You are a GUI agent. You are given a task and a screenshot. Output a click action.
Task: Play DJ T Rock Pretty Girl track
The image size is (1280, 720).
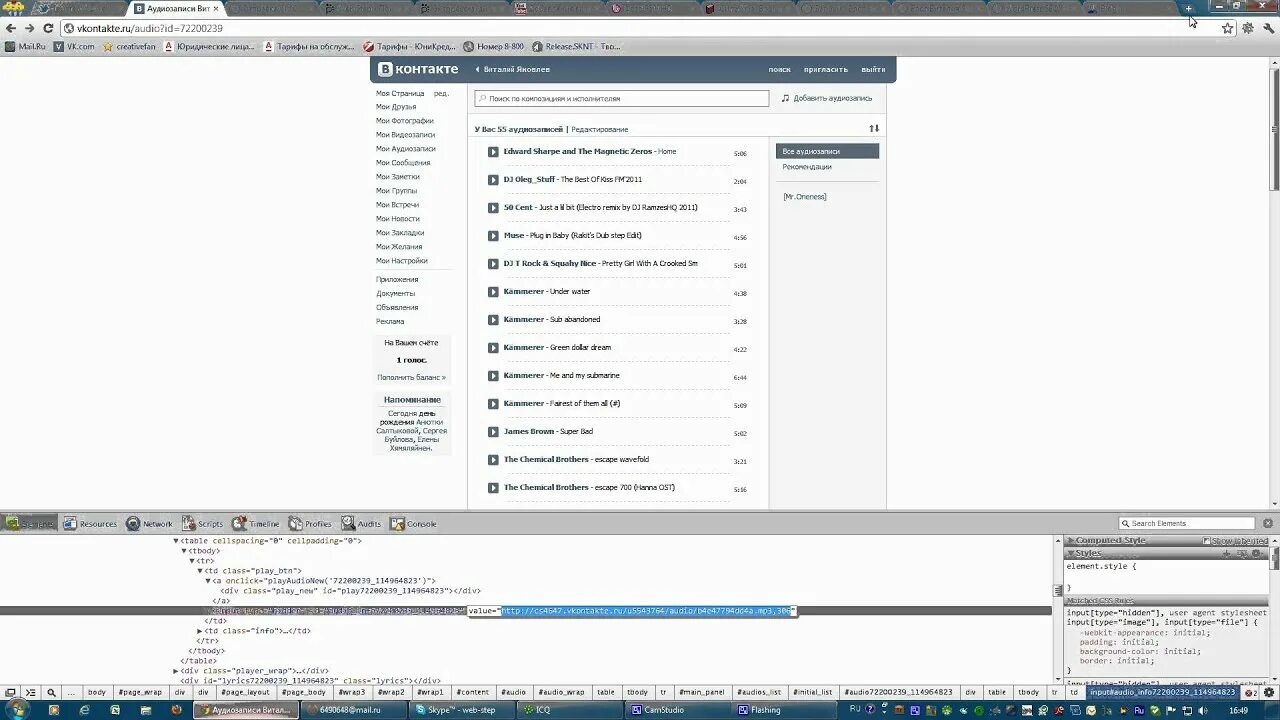click(x=493, y=264)
